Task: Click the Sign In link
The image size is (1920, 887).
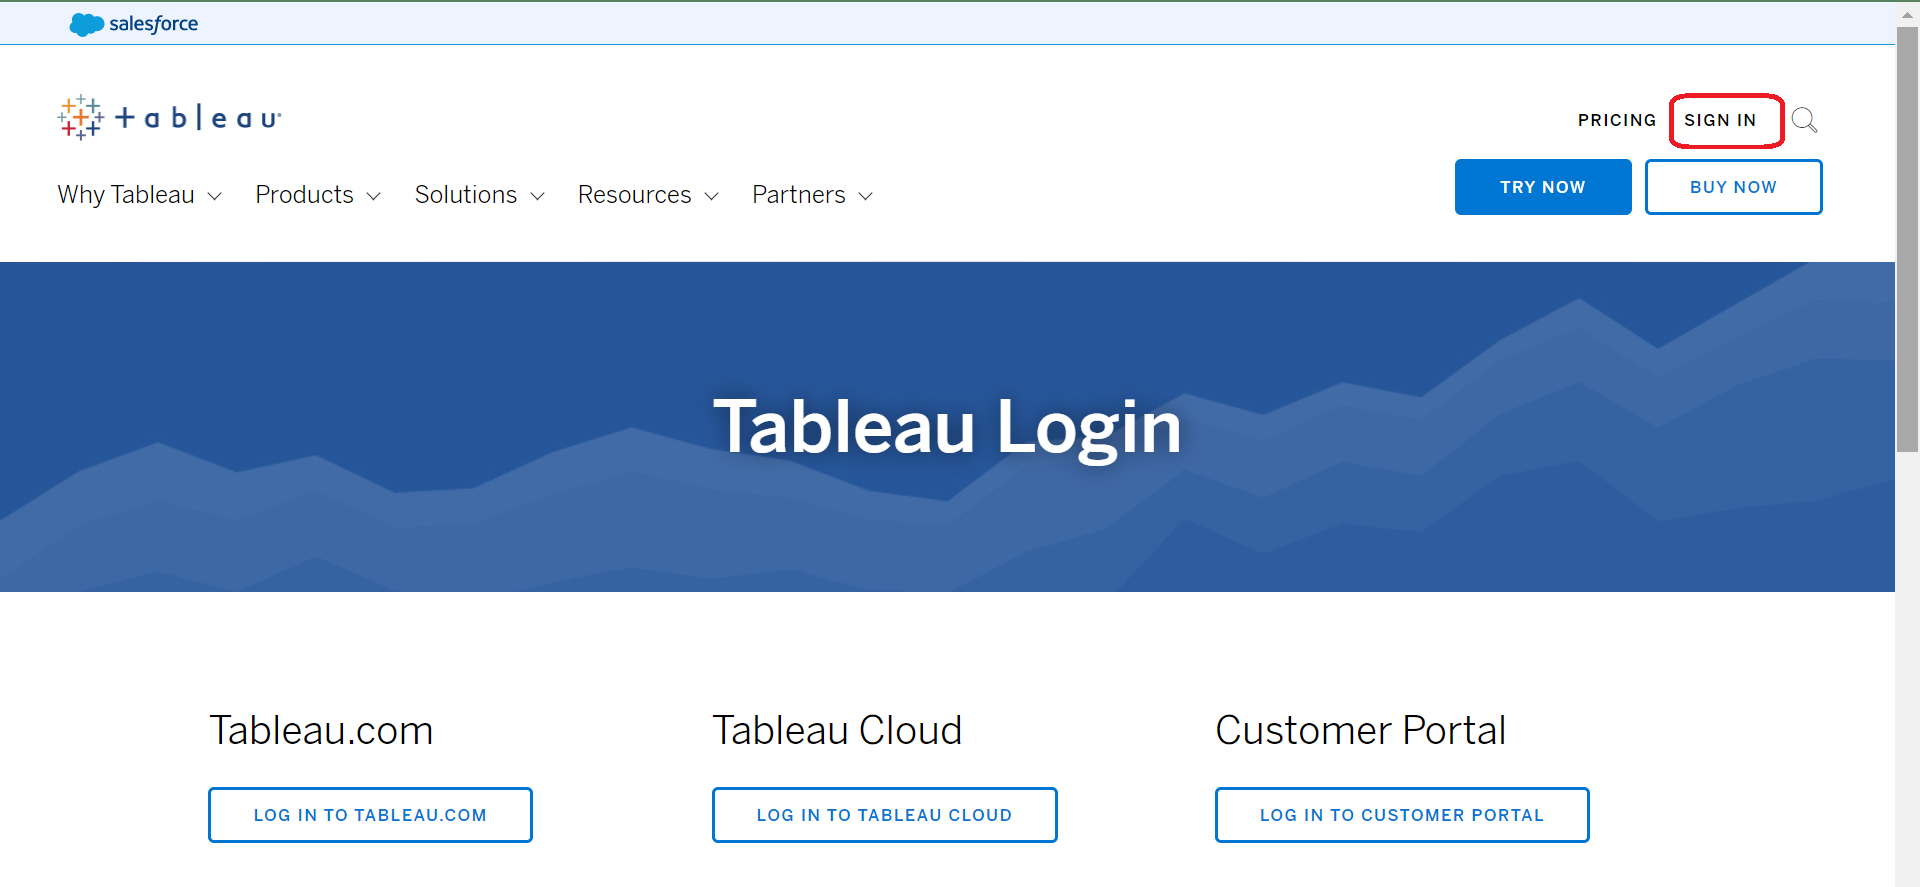Action: coord(1720,120)
